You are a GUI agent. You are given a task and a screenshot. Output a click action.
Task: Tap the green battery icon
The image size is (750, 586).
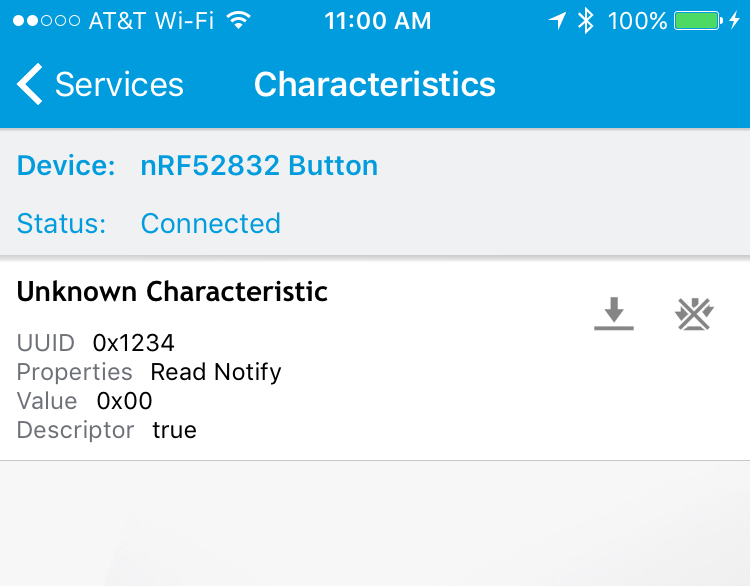(x=698, y=21)
